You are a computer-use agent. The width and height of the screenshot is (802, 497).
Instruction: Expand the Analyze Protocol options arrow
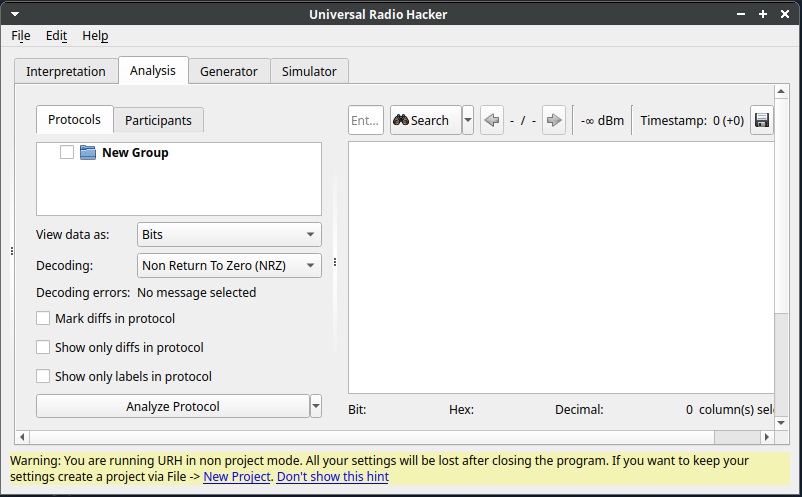click(x=316, y=406)
